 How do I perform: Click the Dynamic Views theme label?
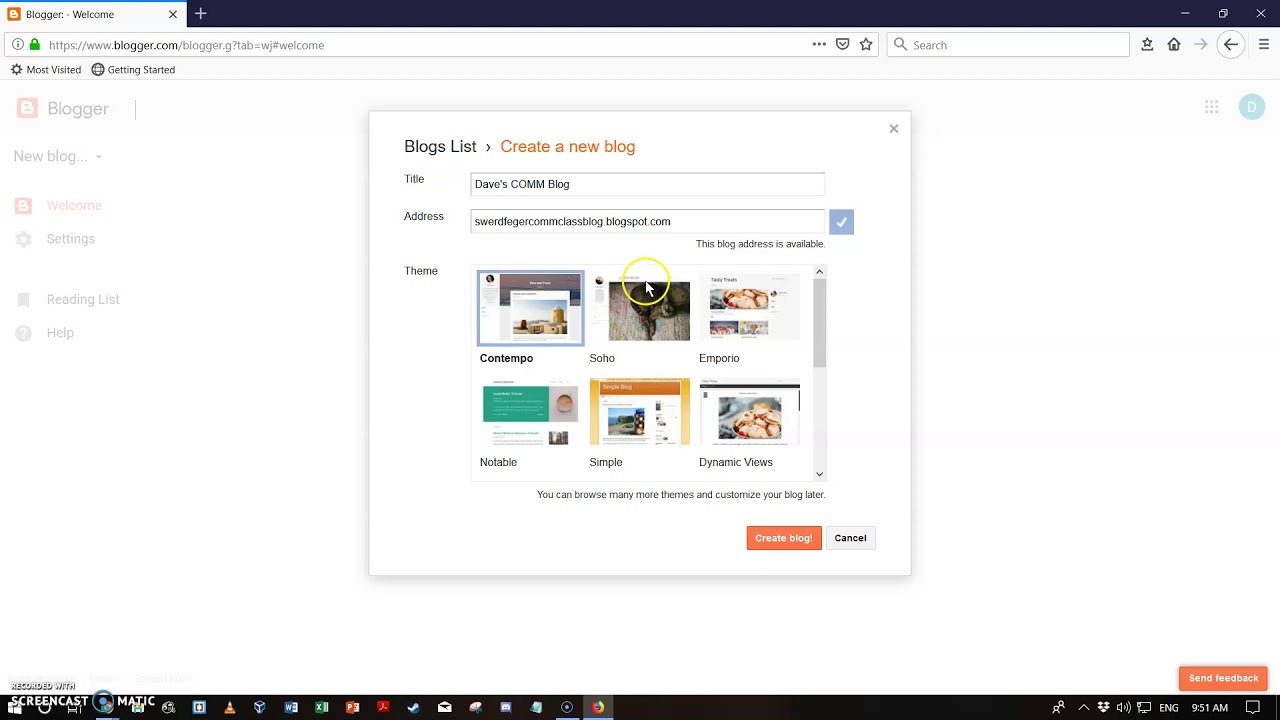(736, 462)
